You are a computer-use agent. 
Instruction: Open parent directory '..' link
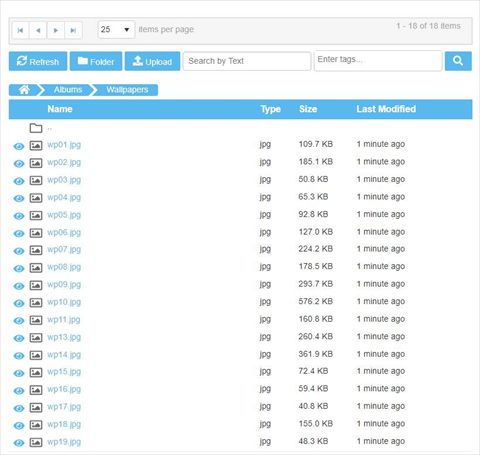pos(49,128)
